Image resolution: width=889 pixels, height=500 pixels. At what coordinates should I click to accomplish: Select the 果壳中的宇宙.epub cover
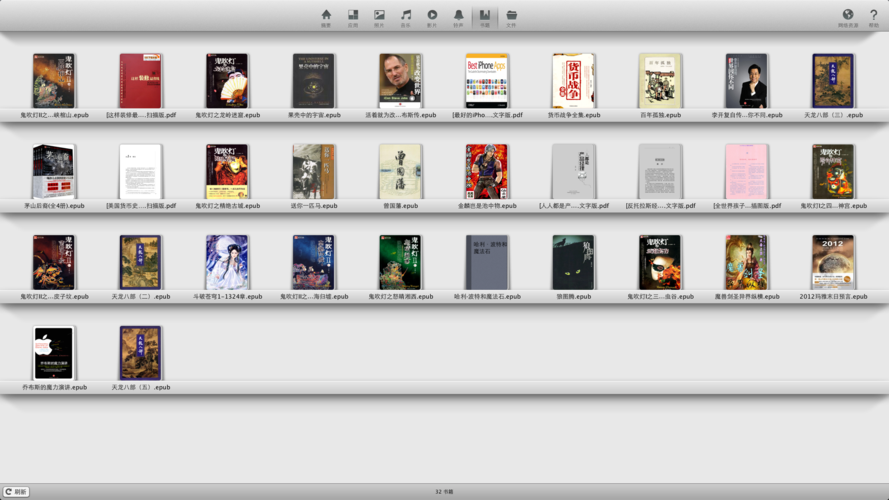[x=314, y=81]
